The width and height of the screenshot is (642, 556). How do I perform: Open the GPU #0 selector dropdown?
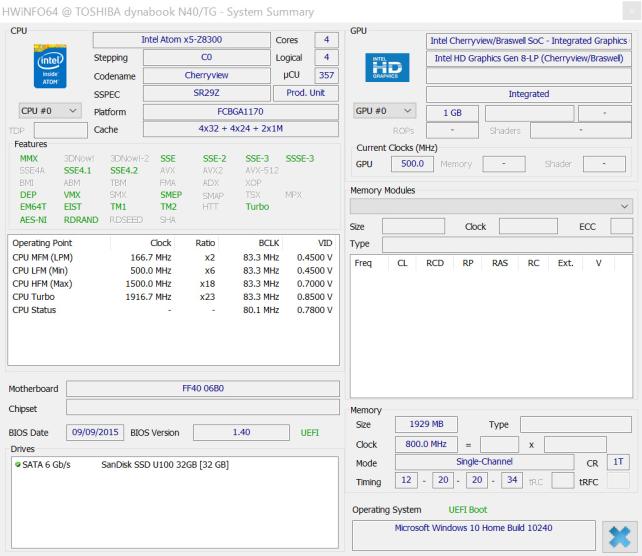[x=384, y=111]
